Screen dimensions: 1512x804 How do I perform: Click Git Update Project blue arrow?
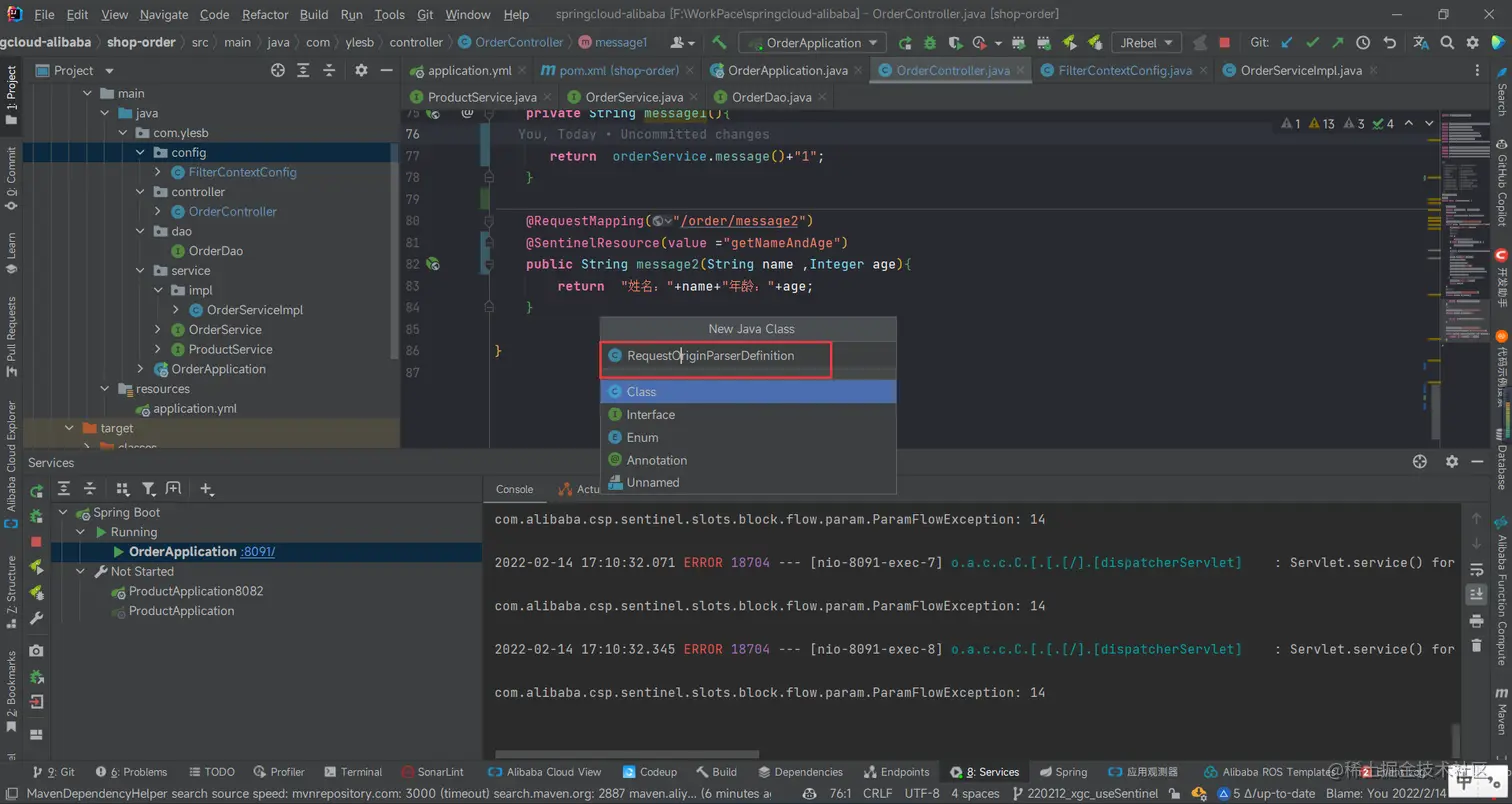tap(1287, 43)
